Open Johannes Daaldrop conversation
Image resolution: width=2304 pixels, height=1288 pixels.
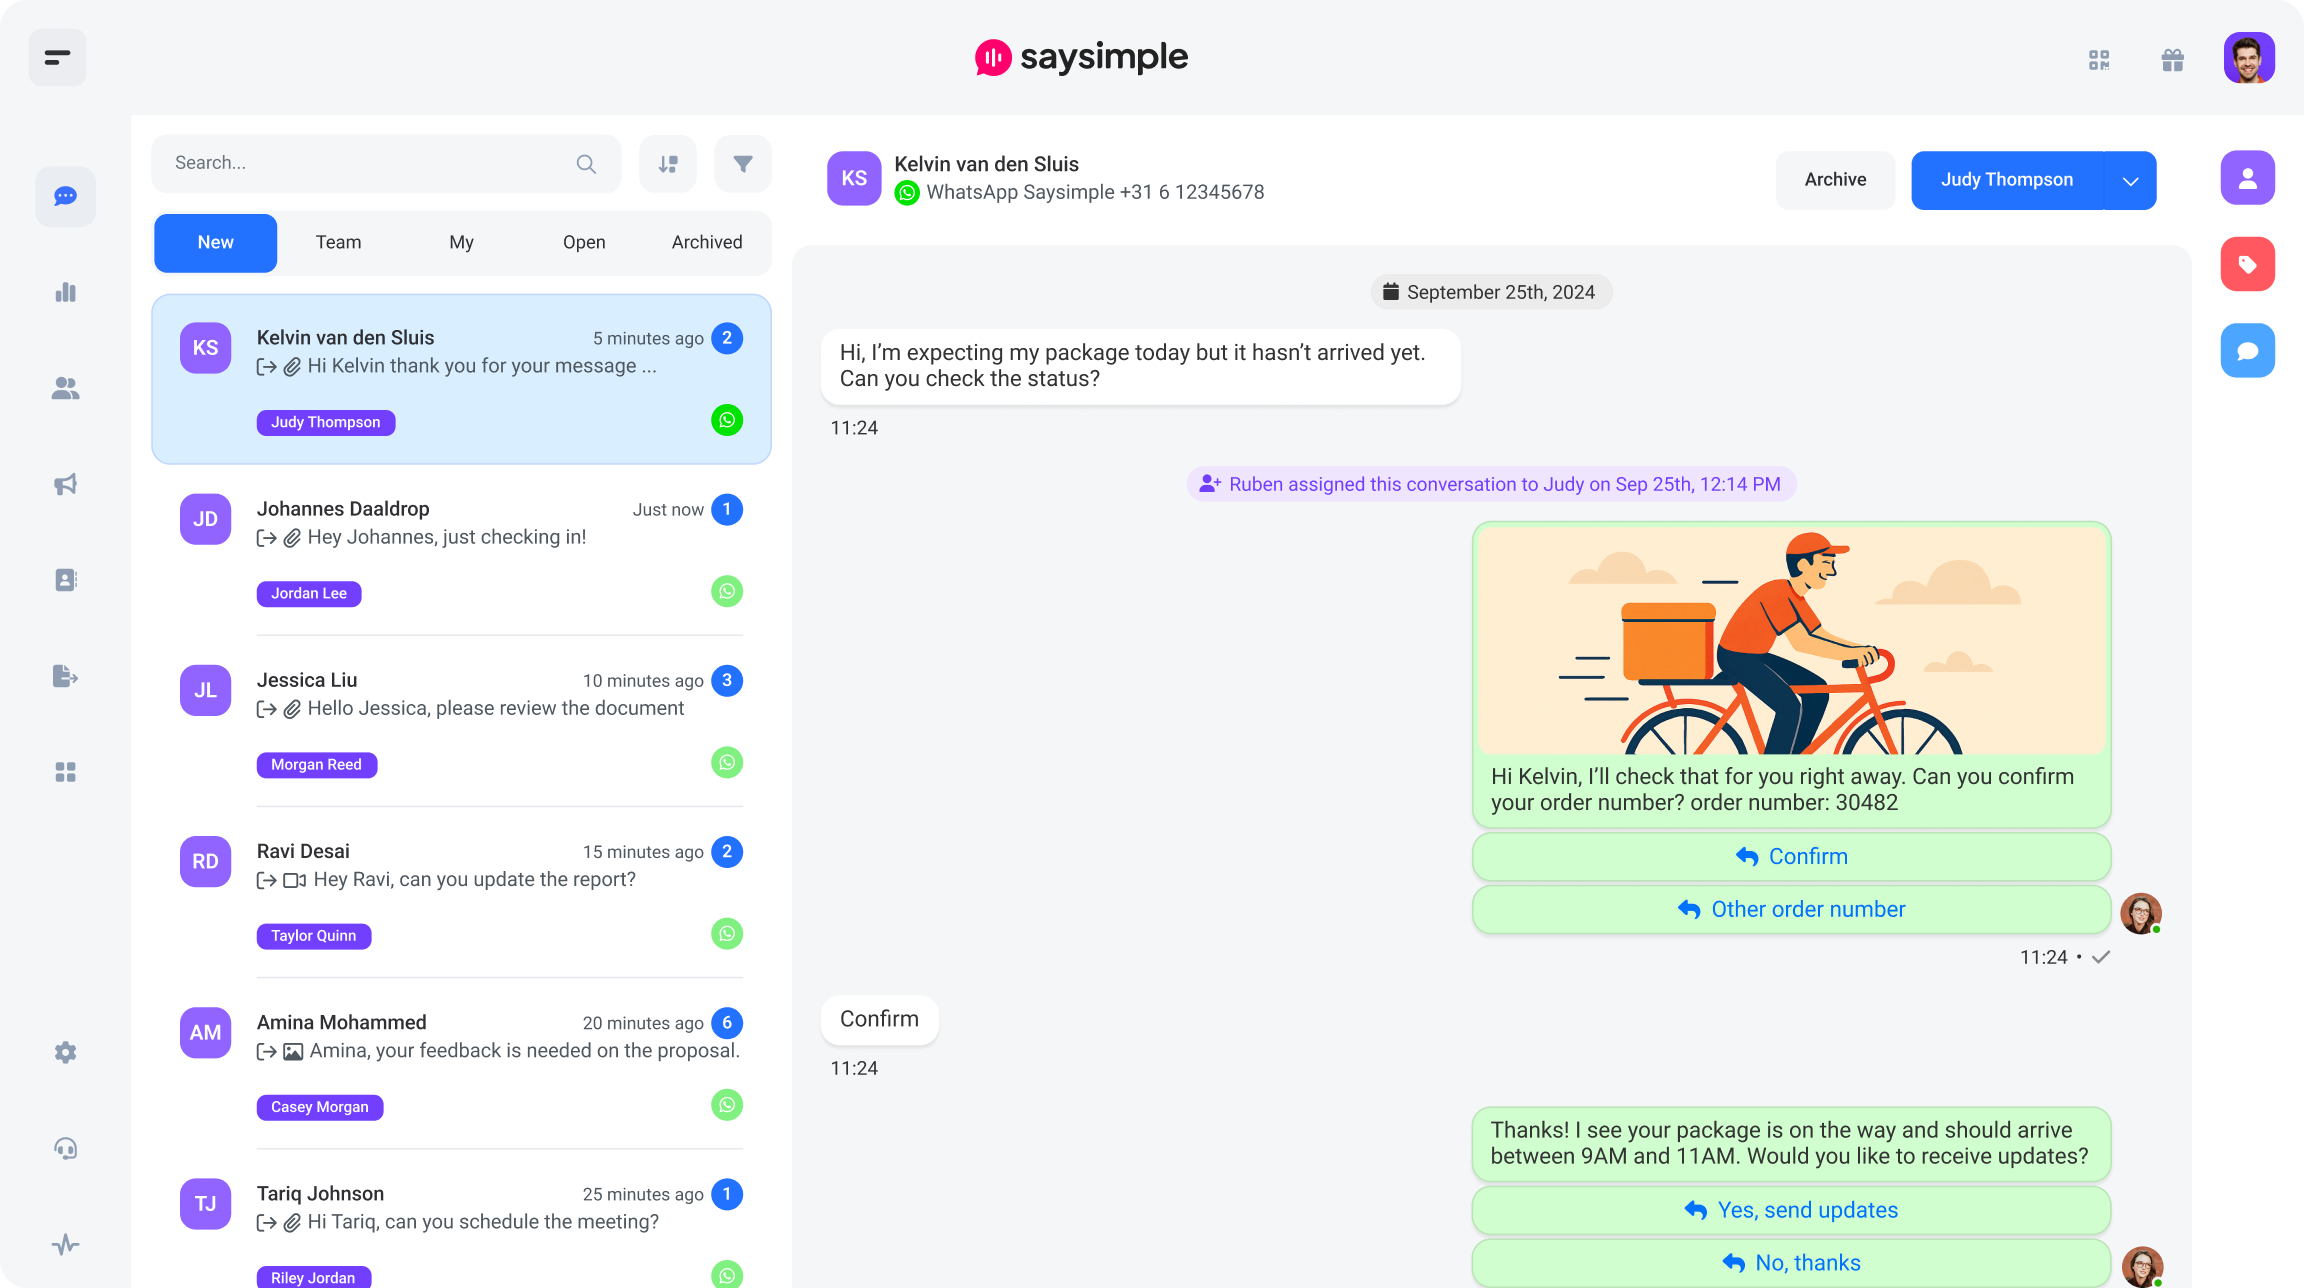coord(461,550)
